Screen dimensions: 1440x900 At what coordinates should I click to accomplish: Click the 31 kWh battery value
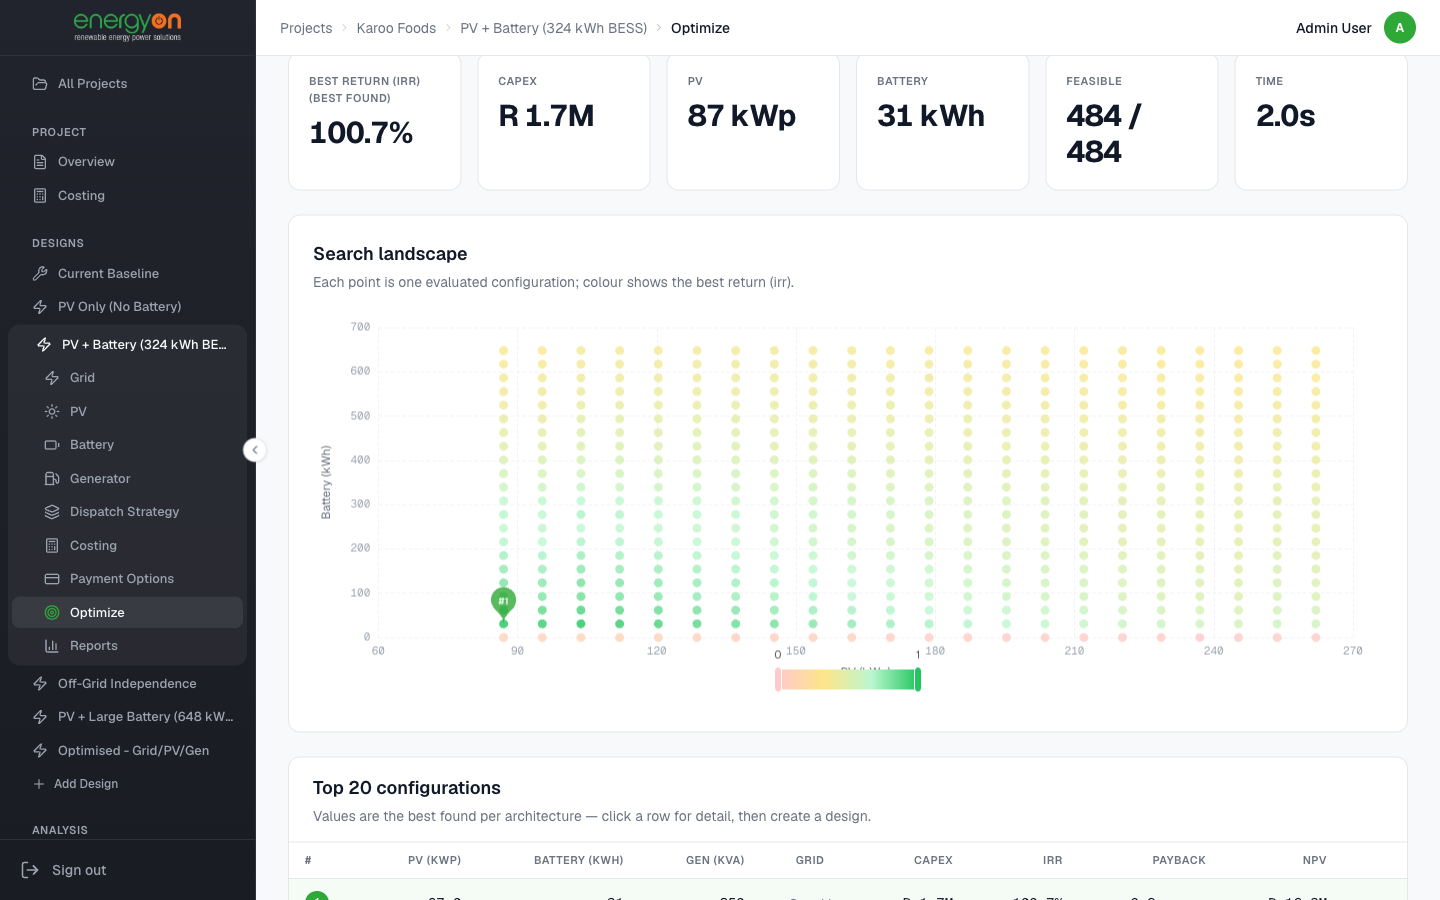(931, 116)
